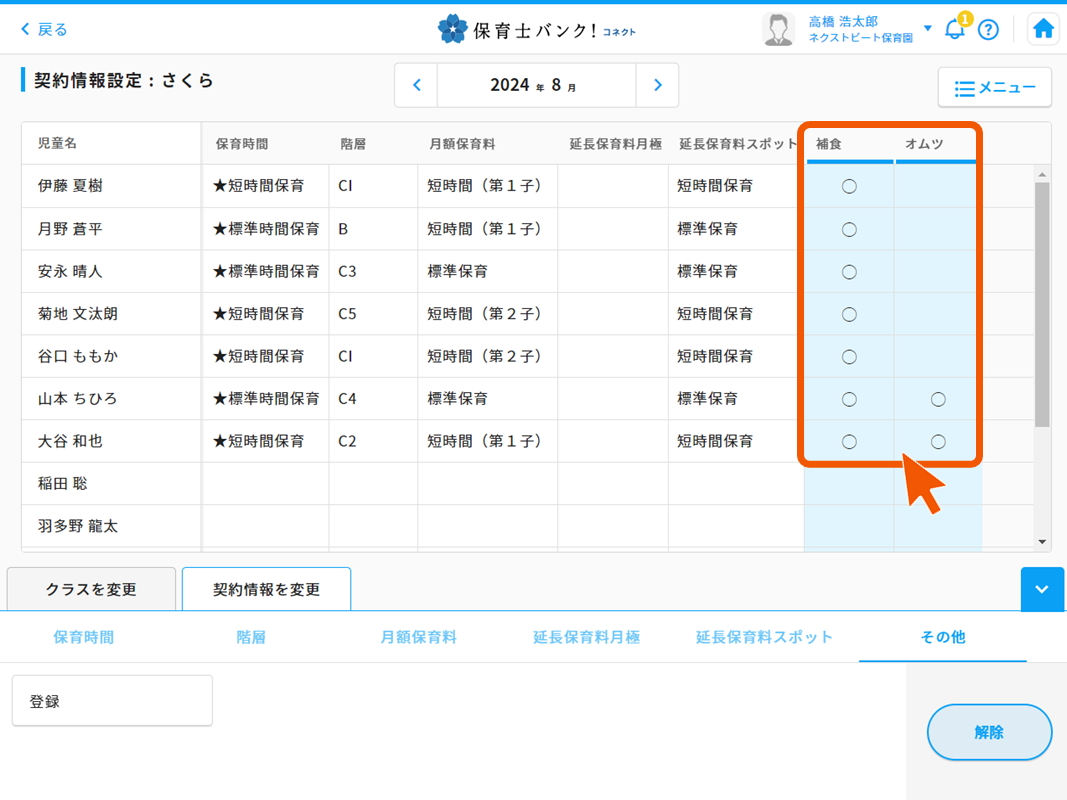Return to home using the house icon
1067x800 pixels.
(x=1043, y=29)
